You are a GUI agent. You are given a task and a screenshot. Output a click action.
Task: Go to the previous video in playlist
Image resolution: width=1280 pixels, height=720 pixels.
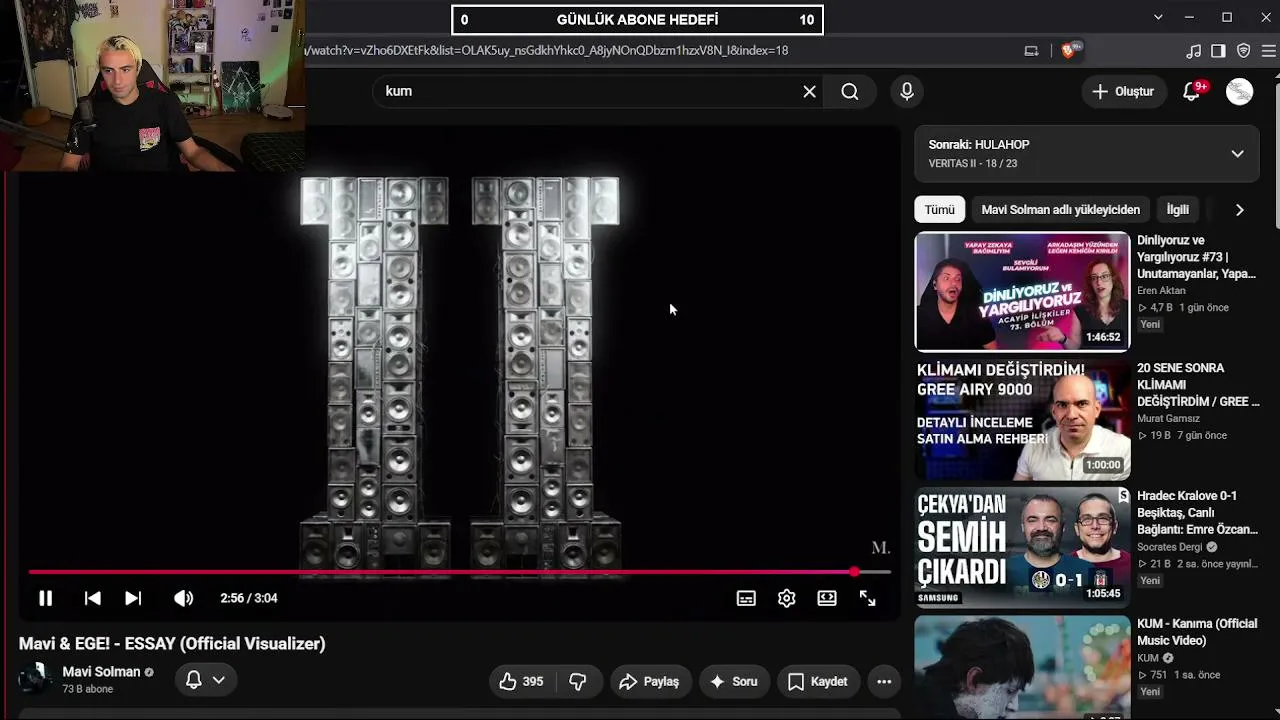(x=92, y=598)
